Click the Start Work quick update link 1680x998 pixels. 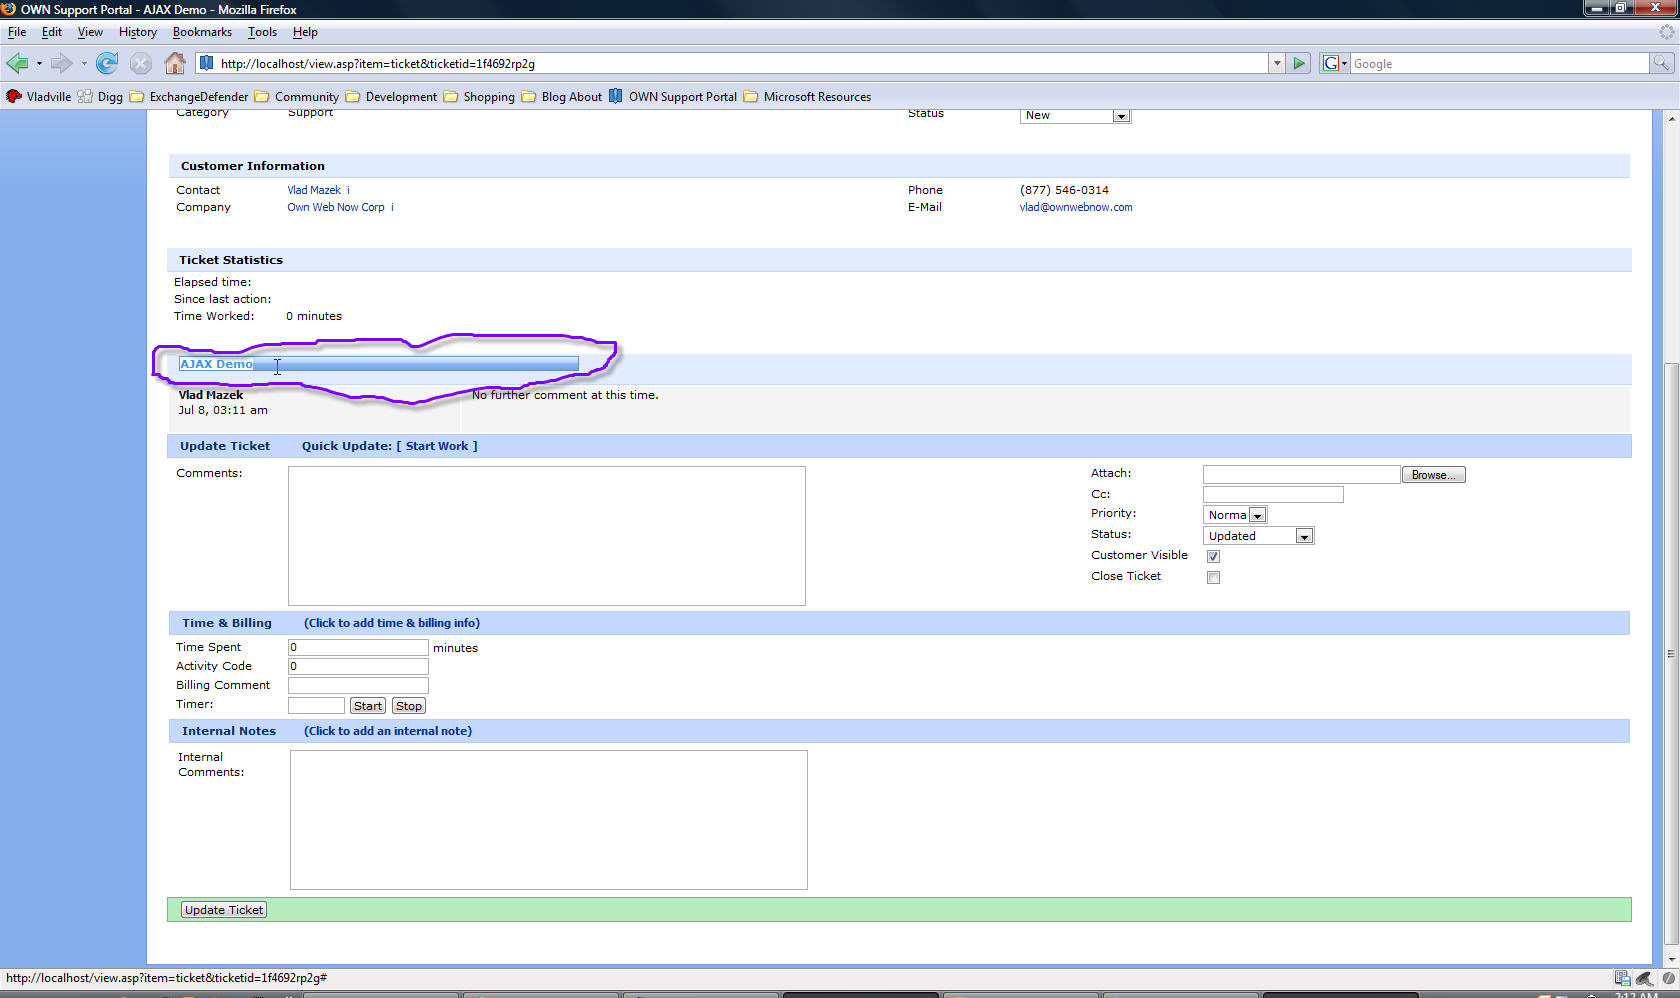pos(437,446)
